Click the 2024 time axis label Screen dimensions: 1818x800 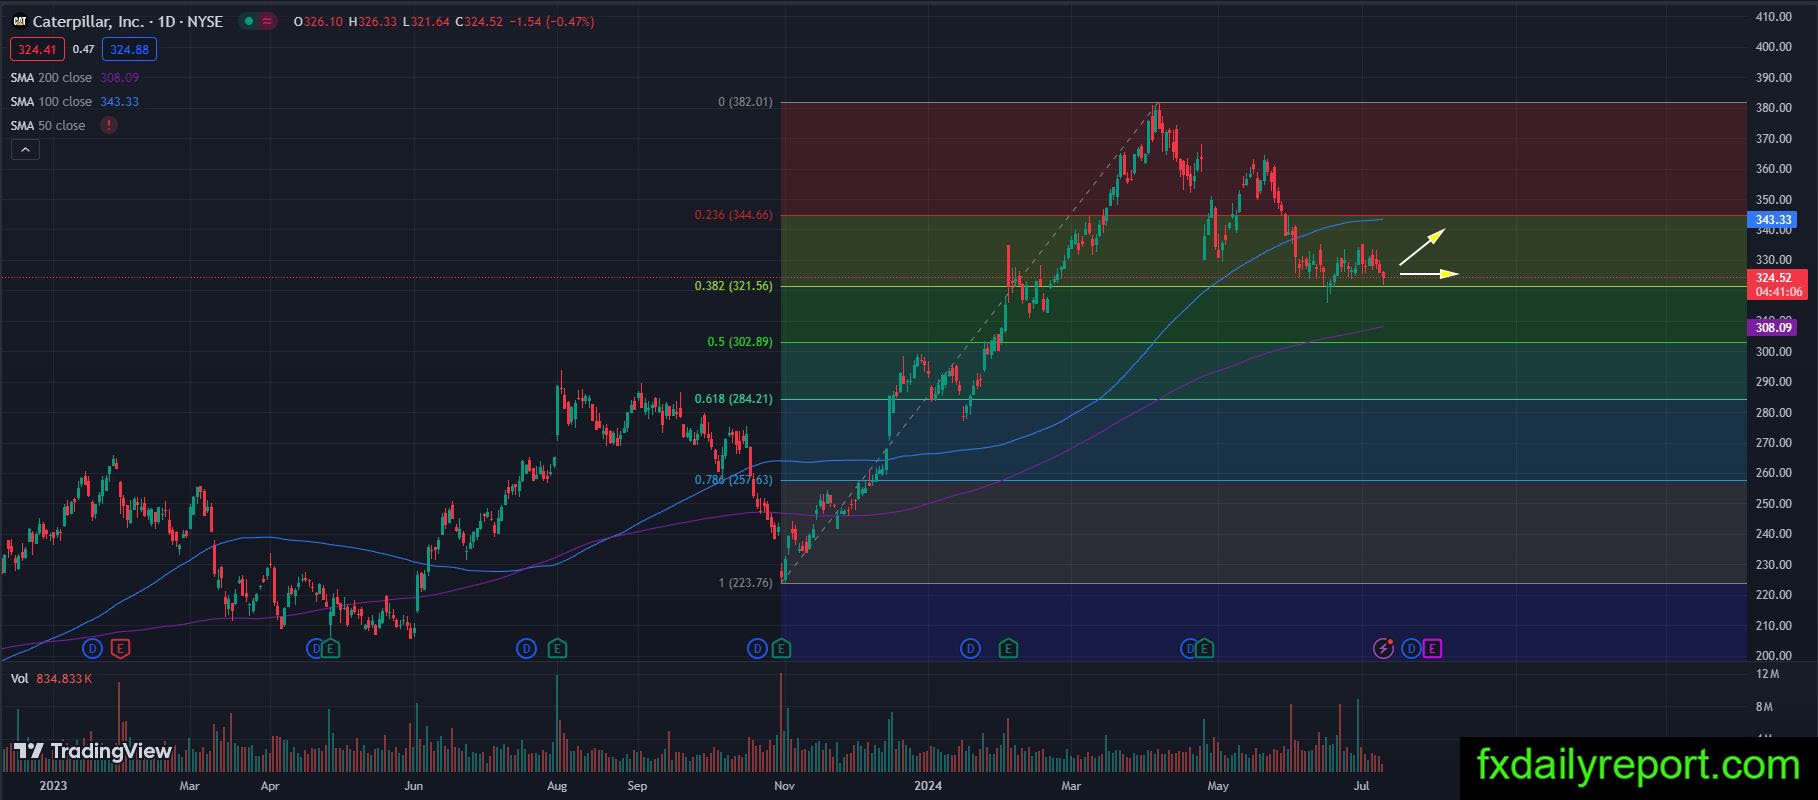tap(928, 786)
